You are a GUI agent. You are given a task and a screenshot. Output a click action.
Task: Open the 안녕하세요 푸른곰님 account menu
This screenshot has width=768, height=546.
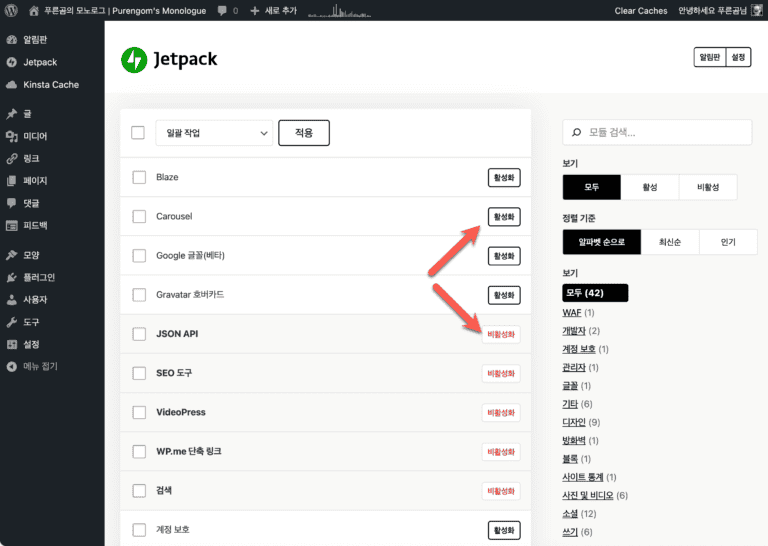point(712,10)
